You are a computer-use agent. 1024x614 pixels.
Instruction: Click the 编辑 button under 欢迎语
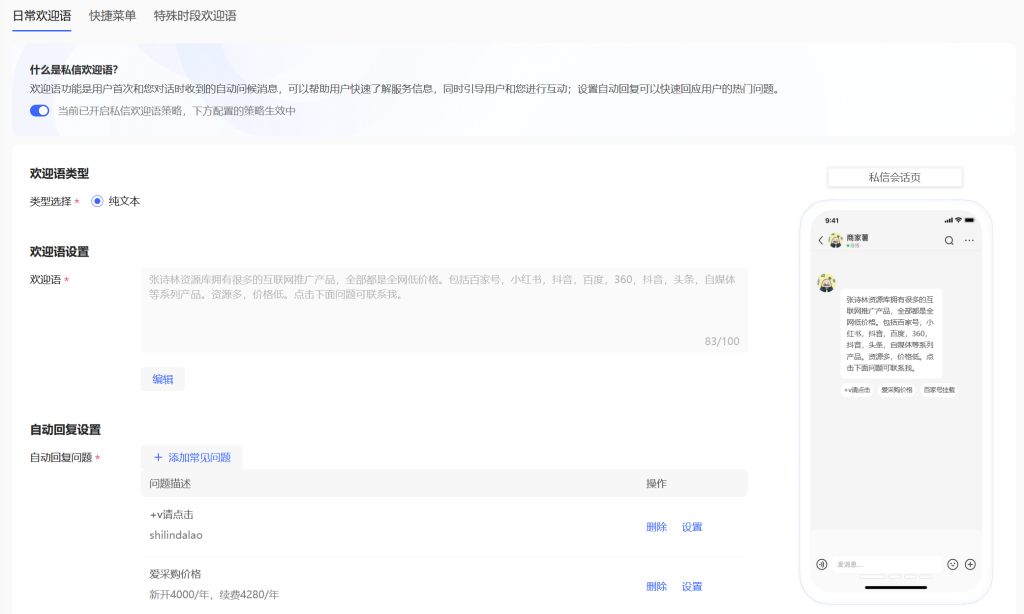coord(163,379)
